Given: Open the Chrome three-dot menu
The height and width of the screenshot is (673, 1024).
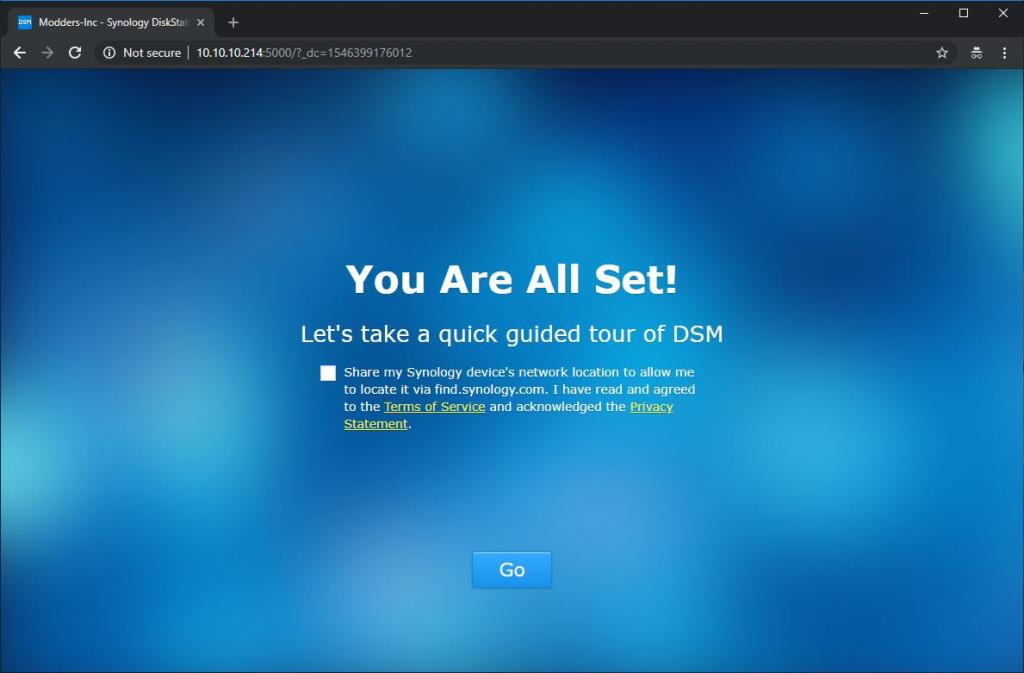Looking at the screenshot, I should click(1004, 53).
